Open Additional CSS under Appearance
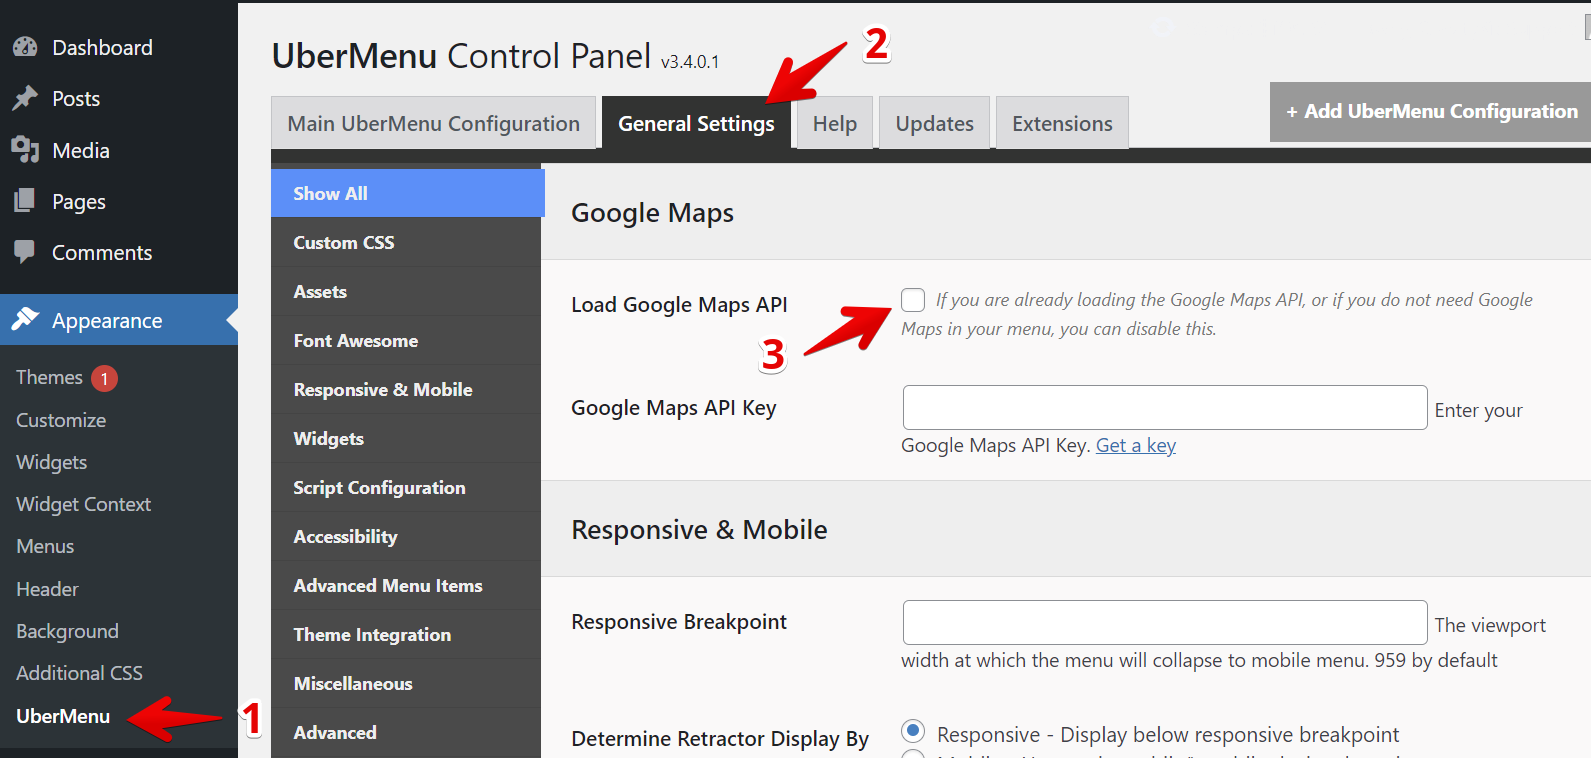This screenshot has height=758, width=1591. tap(79, 673)
